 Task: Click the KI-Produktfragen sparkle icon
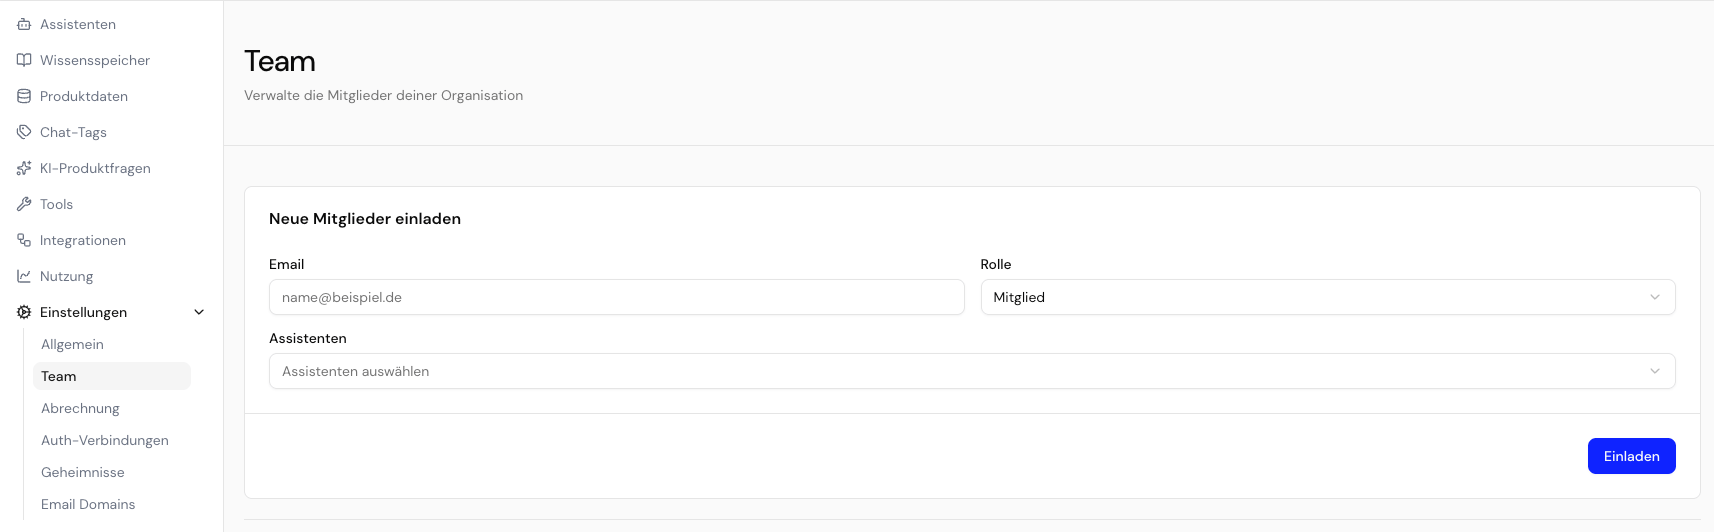click(x=24, y=168)
